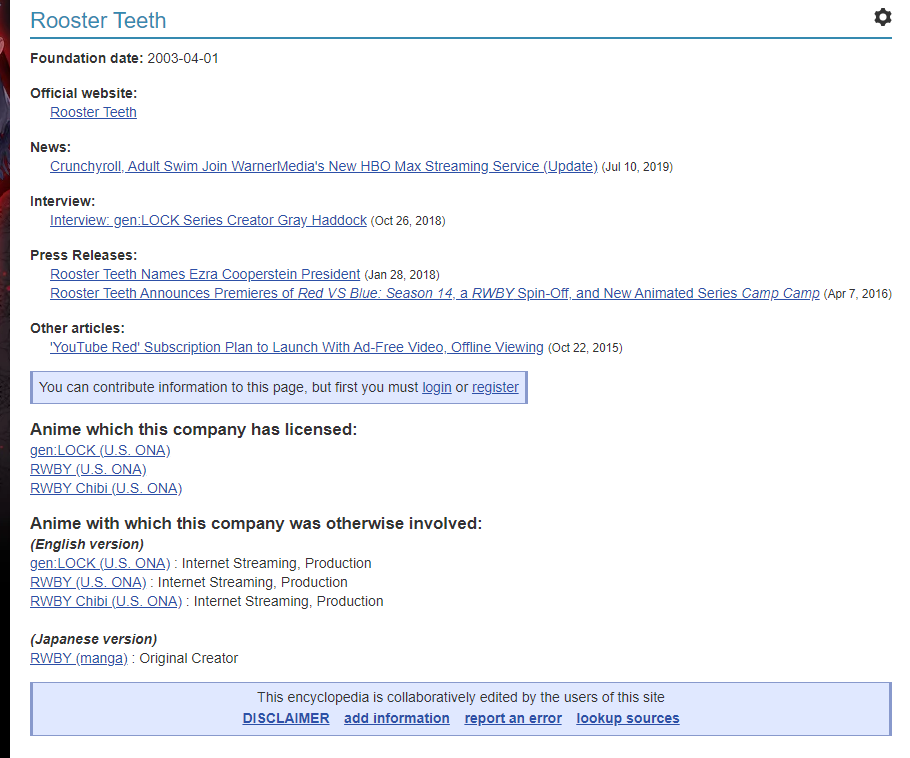
Task: Open Ezra Cooperstein President press release
Action: (205, 274)
